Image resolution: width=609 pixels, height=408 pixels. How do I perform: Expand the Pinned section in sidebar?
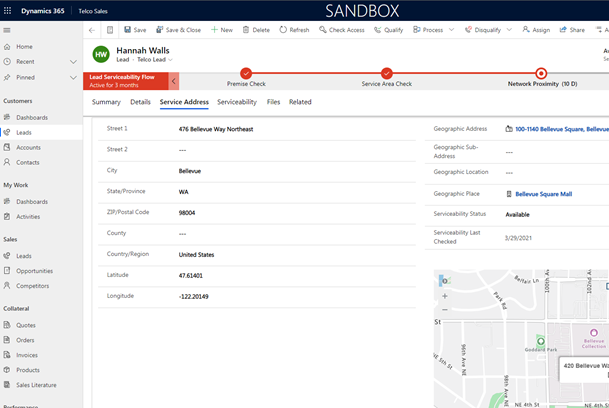[73, 77]
